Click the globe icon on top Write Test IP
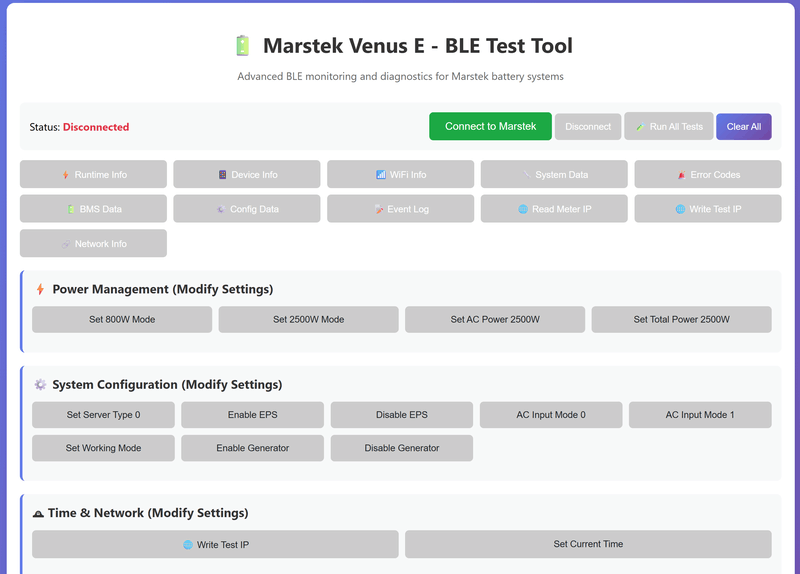800x574 pixels. click(680, 209)
